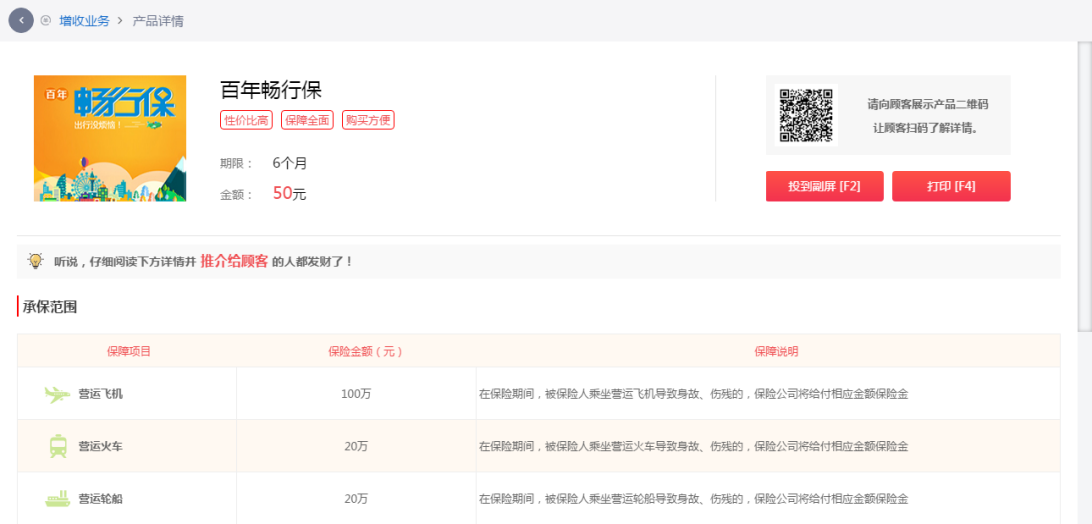Select the 购买方便 tag
Screen dimensions: 1092x524
368,120
